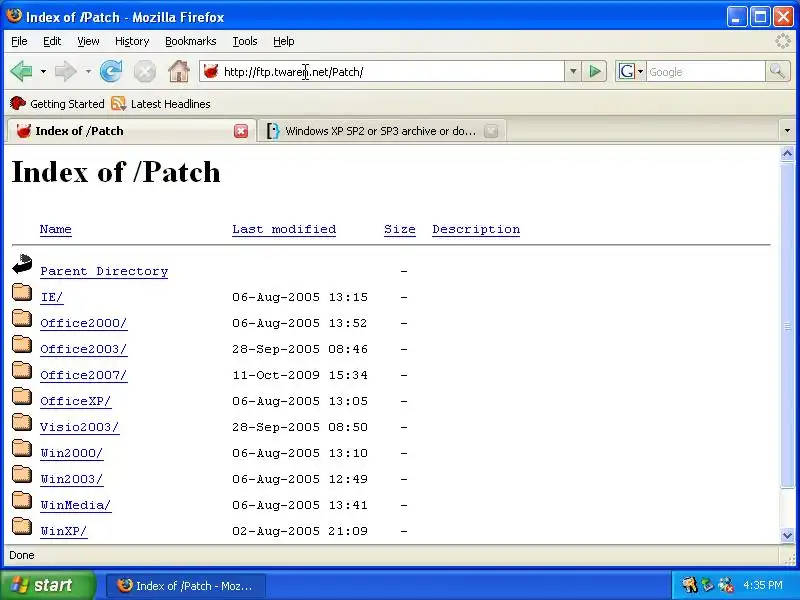800x600 pixels.
Task: Open the Office2007/ directory link
Action: (x=84, y=375)
